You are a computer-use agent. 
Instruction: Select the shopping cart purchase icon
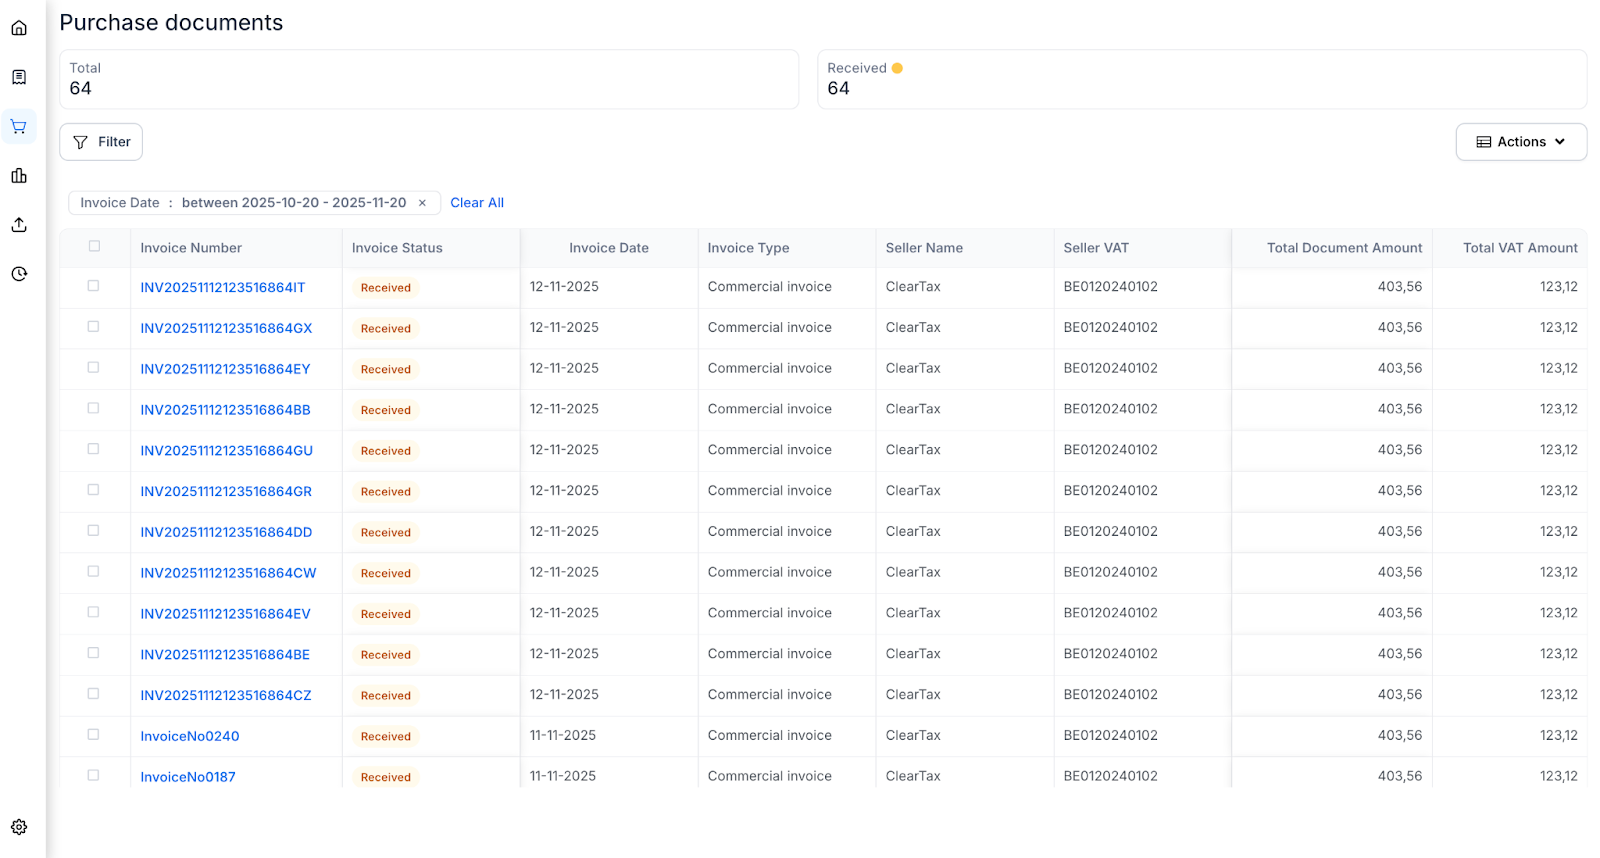(x=19, y=127)
